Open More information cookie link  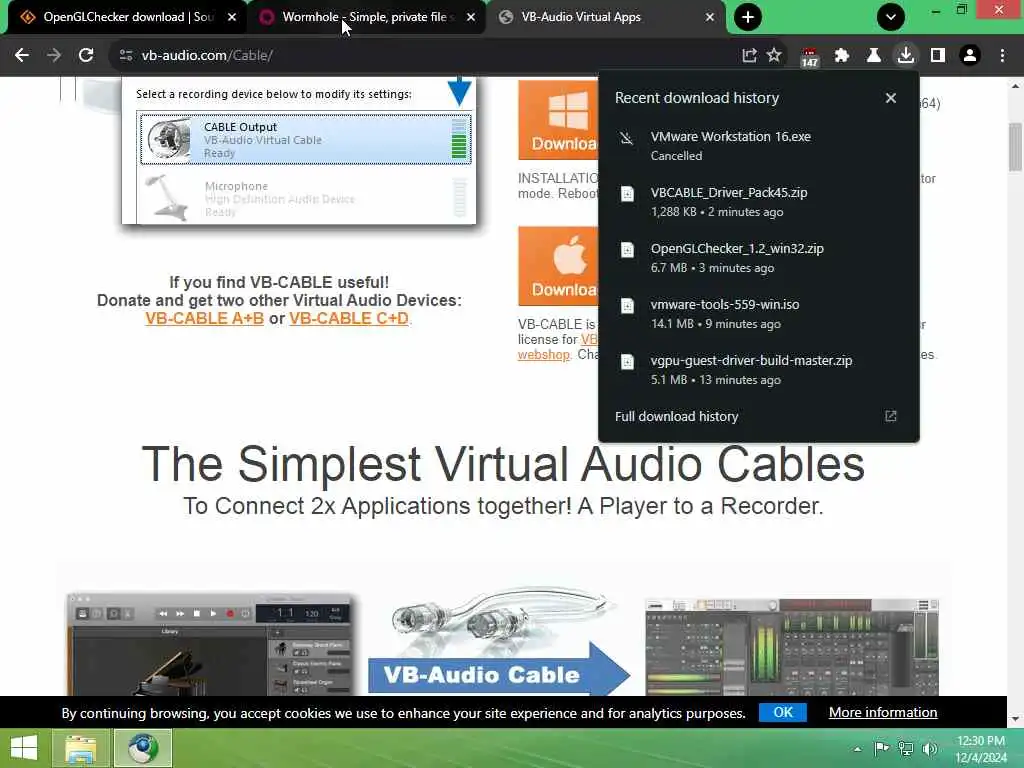tap(883, 712)
